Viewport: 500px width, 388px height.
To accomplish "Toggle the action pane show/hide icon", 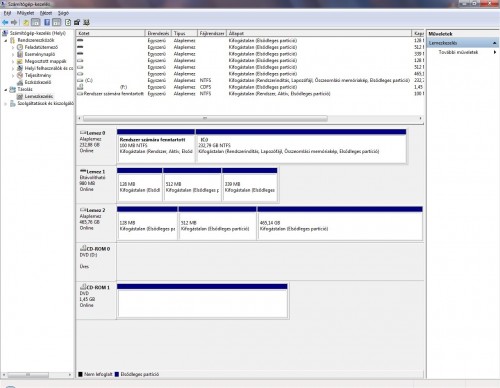I will point(57,22).
